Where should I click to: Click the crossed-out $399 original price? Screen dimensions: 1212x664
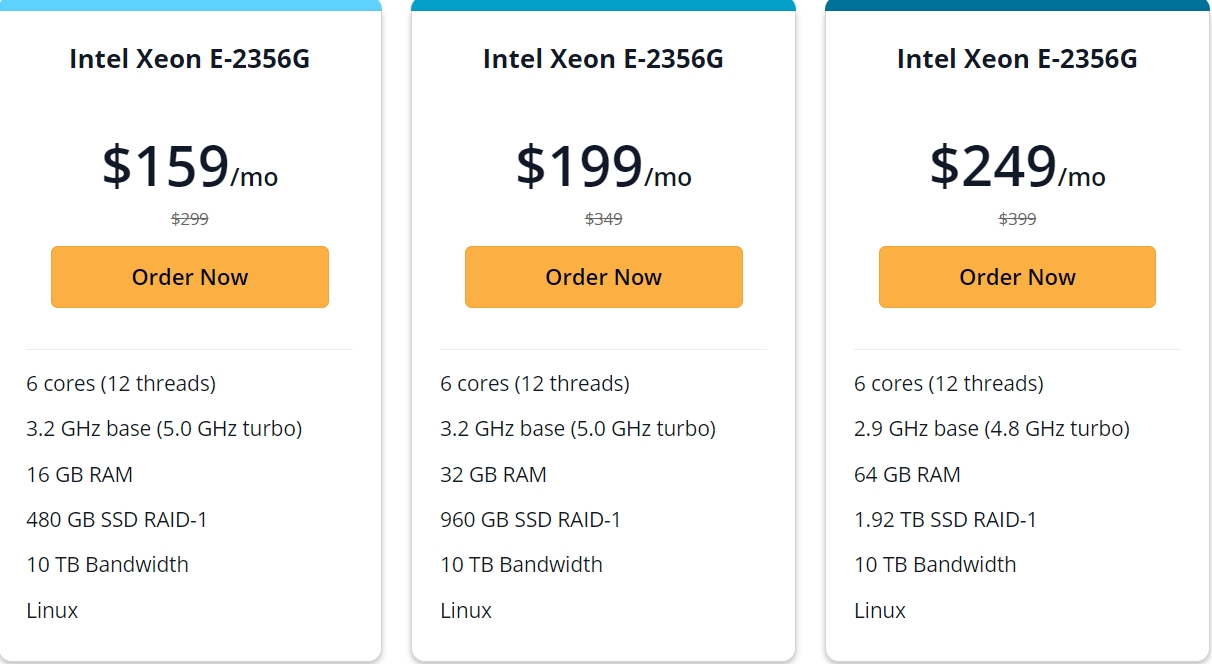1017,219
